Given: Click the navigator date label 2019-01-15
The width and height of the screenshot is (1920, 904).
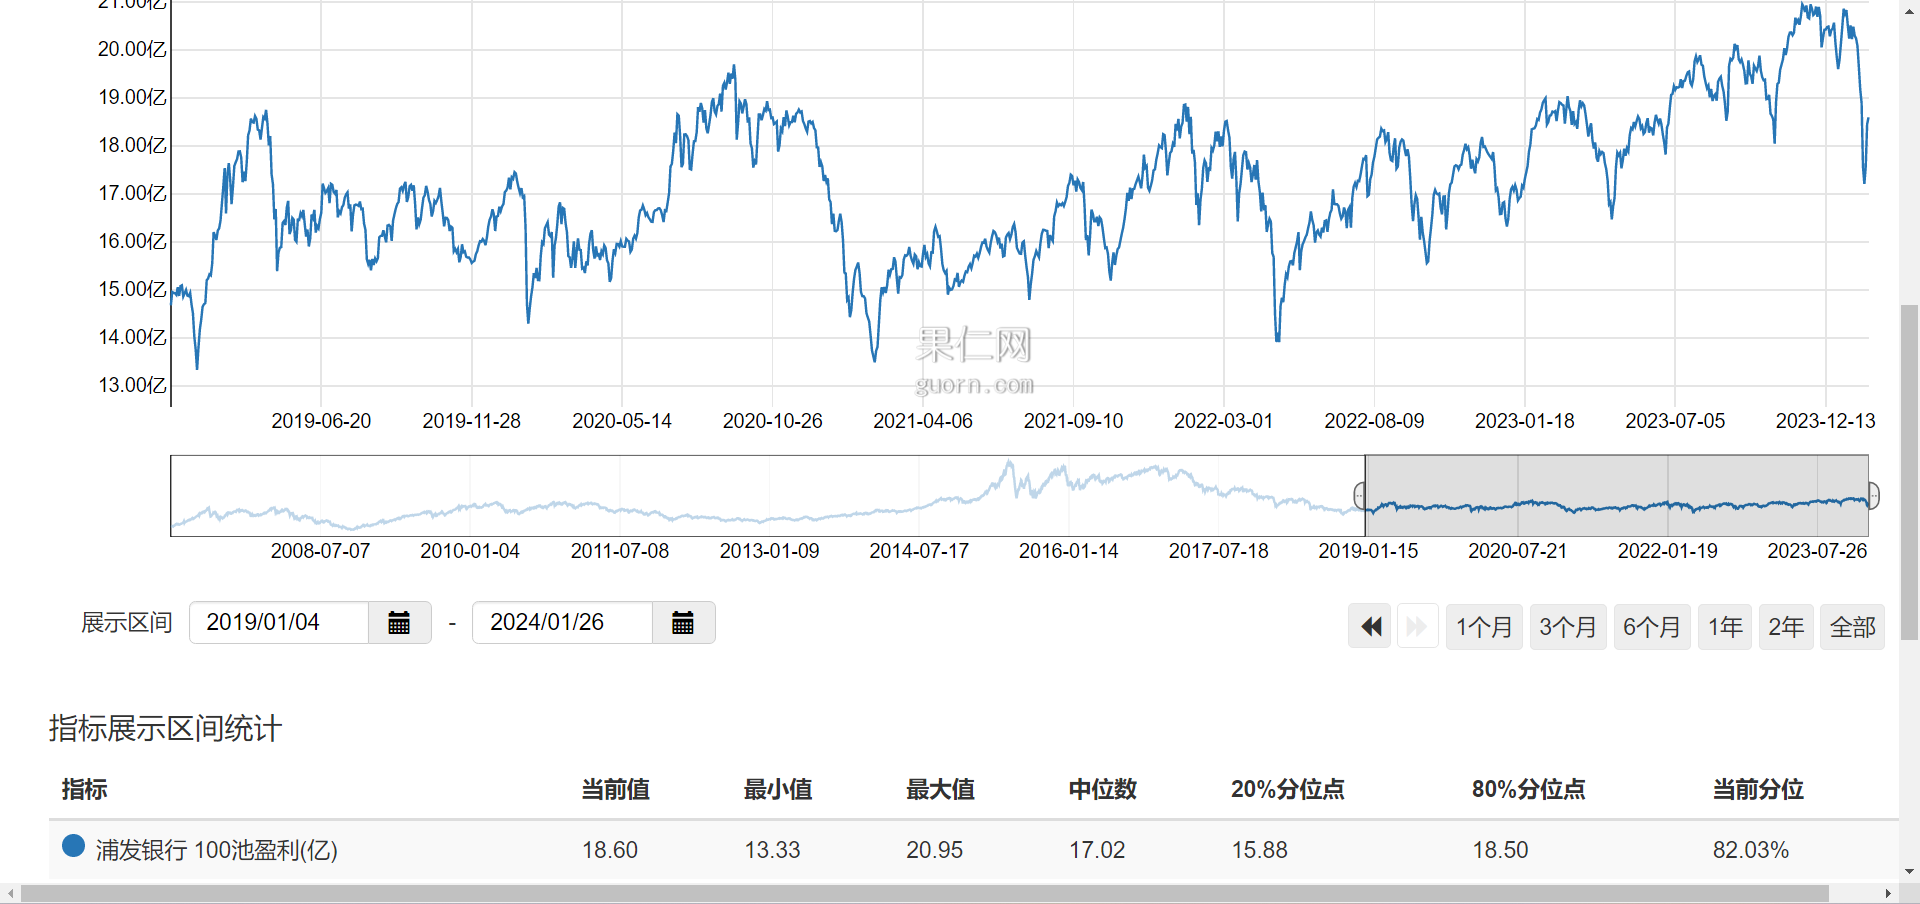Looking at the screenshot, I should tap(1368, 551).
